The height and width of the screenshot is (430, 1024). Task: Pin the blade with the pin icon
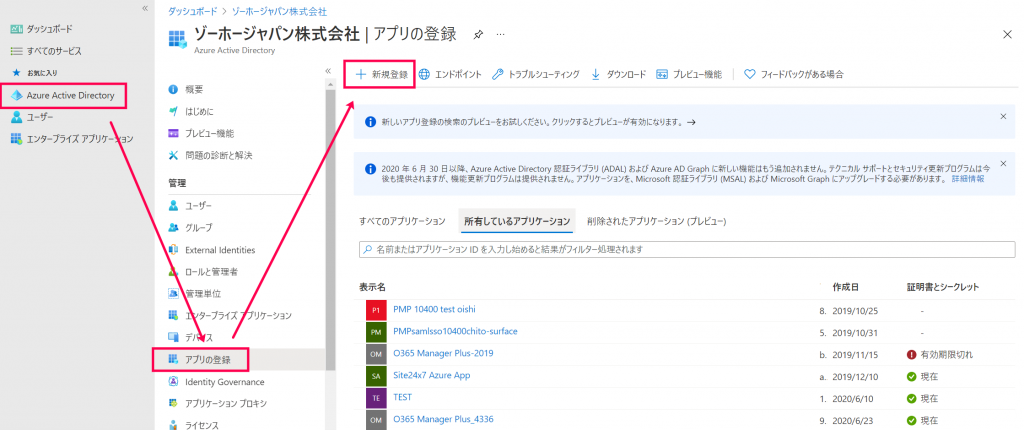[x=478, y=35]
